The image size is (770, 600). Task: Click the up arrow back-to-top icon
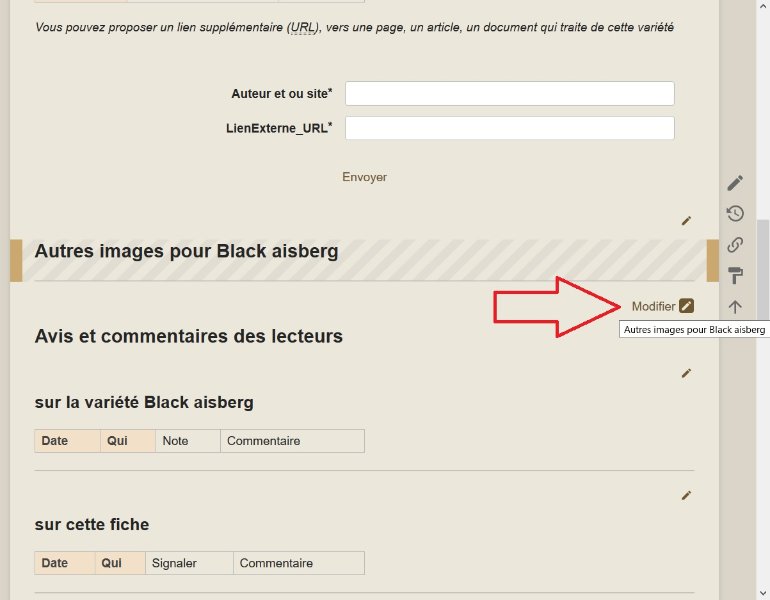click(735, 307)
